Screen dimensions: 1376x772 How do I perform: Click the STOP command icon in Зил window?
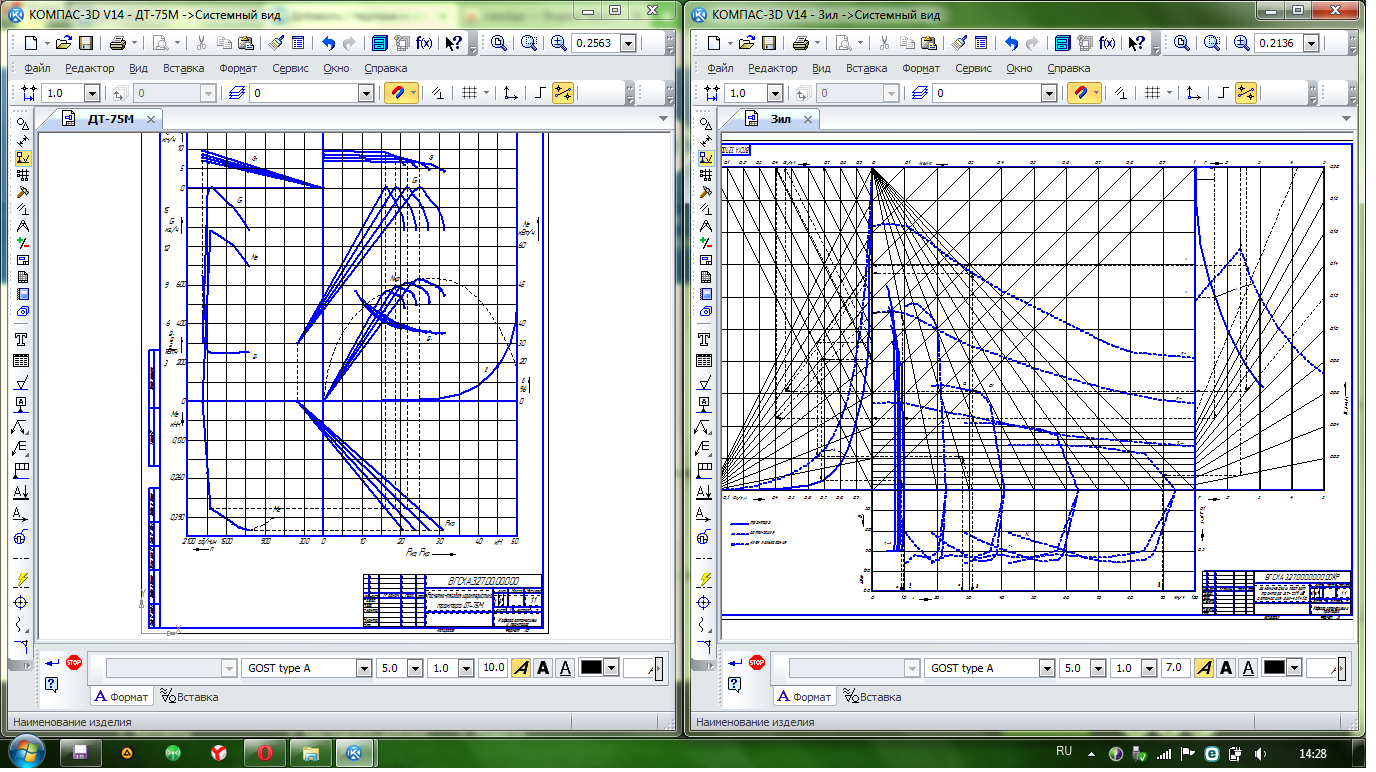(x=756, y=661)
